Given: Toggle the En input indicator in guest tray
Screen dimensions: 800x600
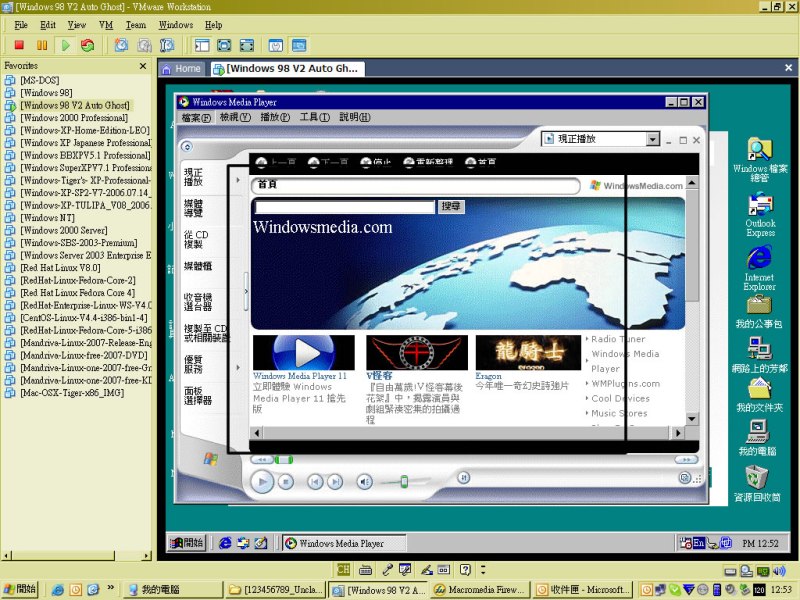Looking at the screenshot, I should 698,543.
